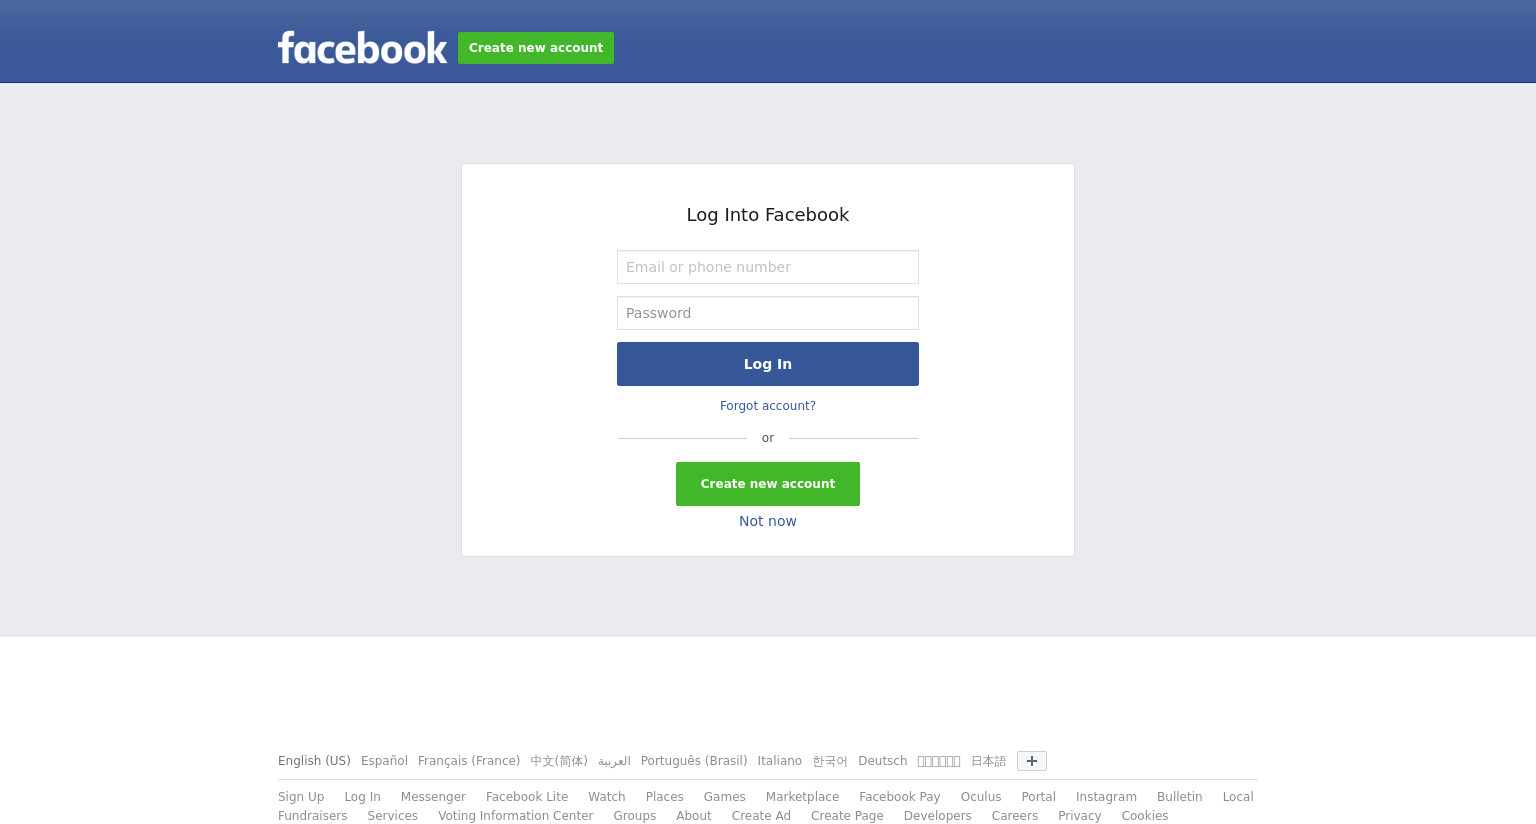Choose Deutsch language option
Image resolution: width=1536 pixels, height=824 pixels.
[883, 761]
